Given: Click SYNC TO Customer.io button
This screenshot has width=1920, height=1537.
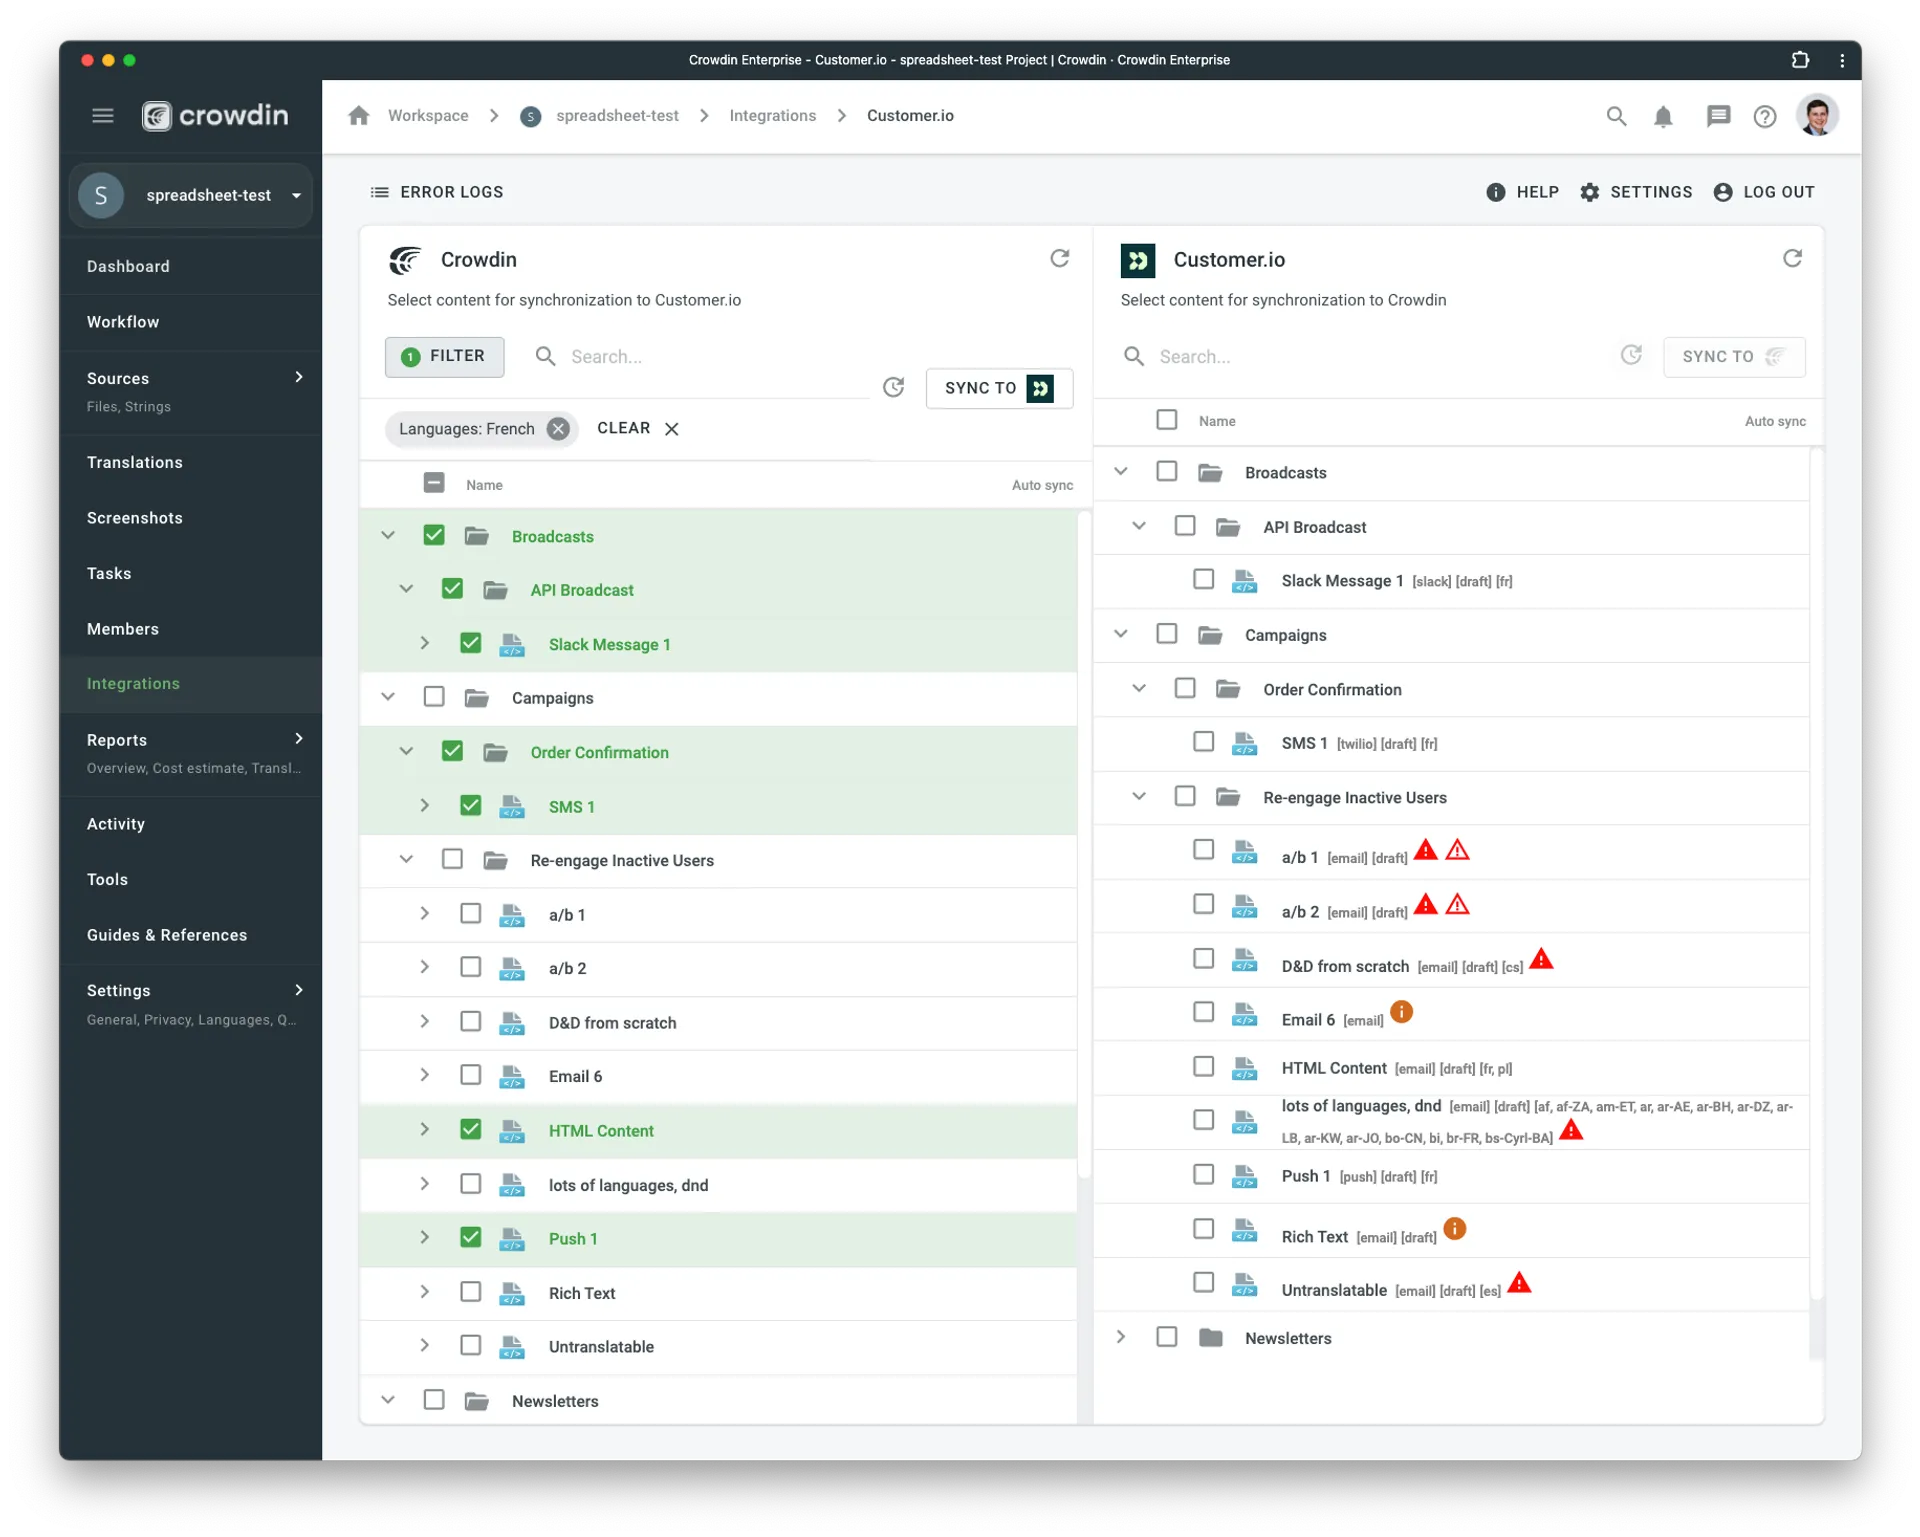Looking at the screenshot, I should pos(999,388).
